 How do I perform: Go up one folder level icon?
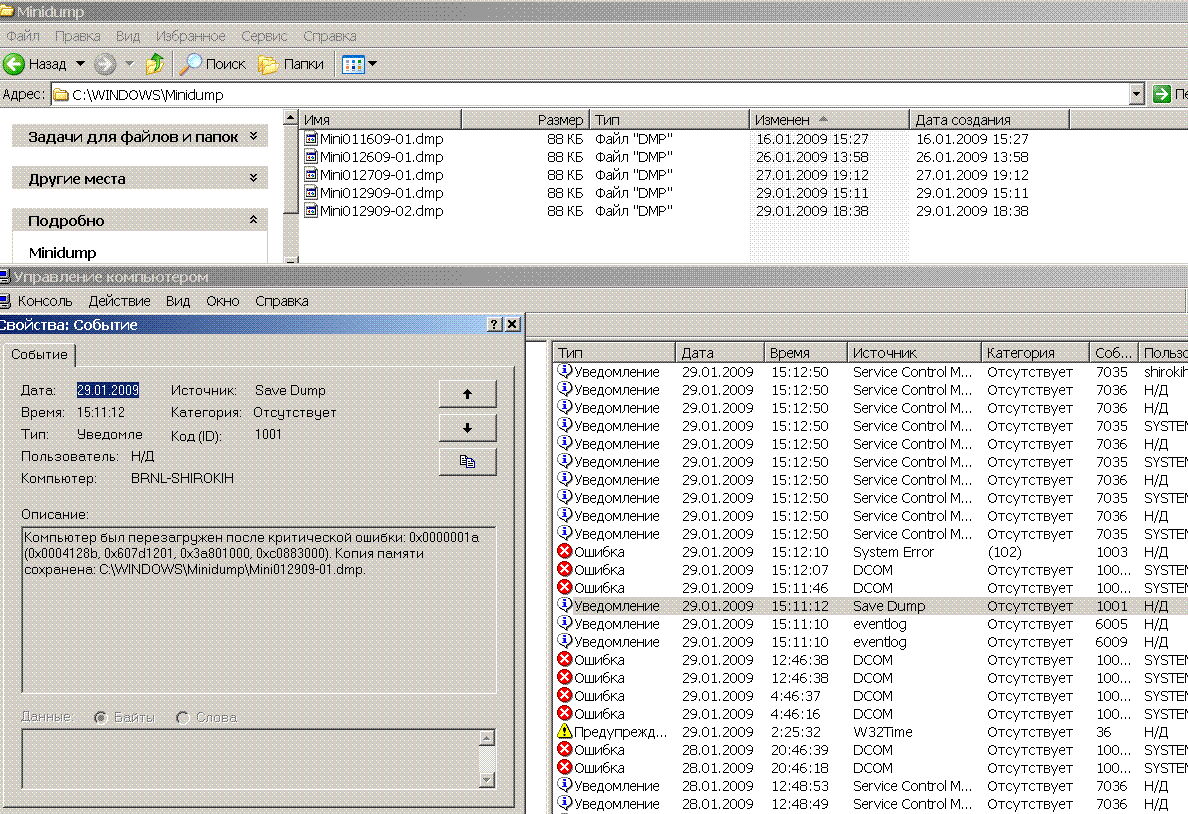click(x=155, y=64)
